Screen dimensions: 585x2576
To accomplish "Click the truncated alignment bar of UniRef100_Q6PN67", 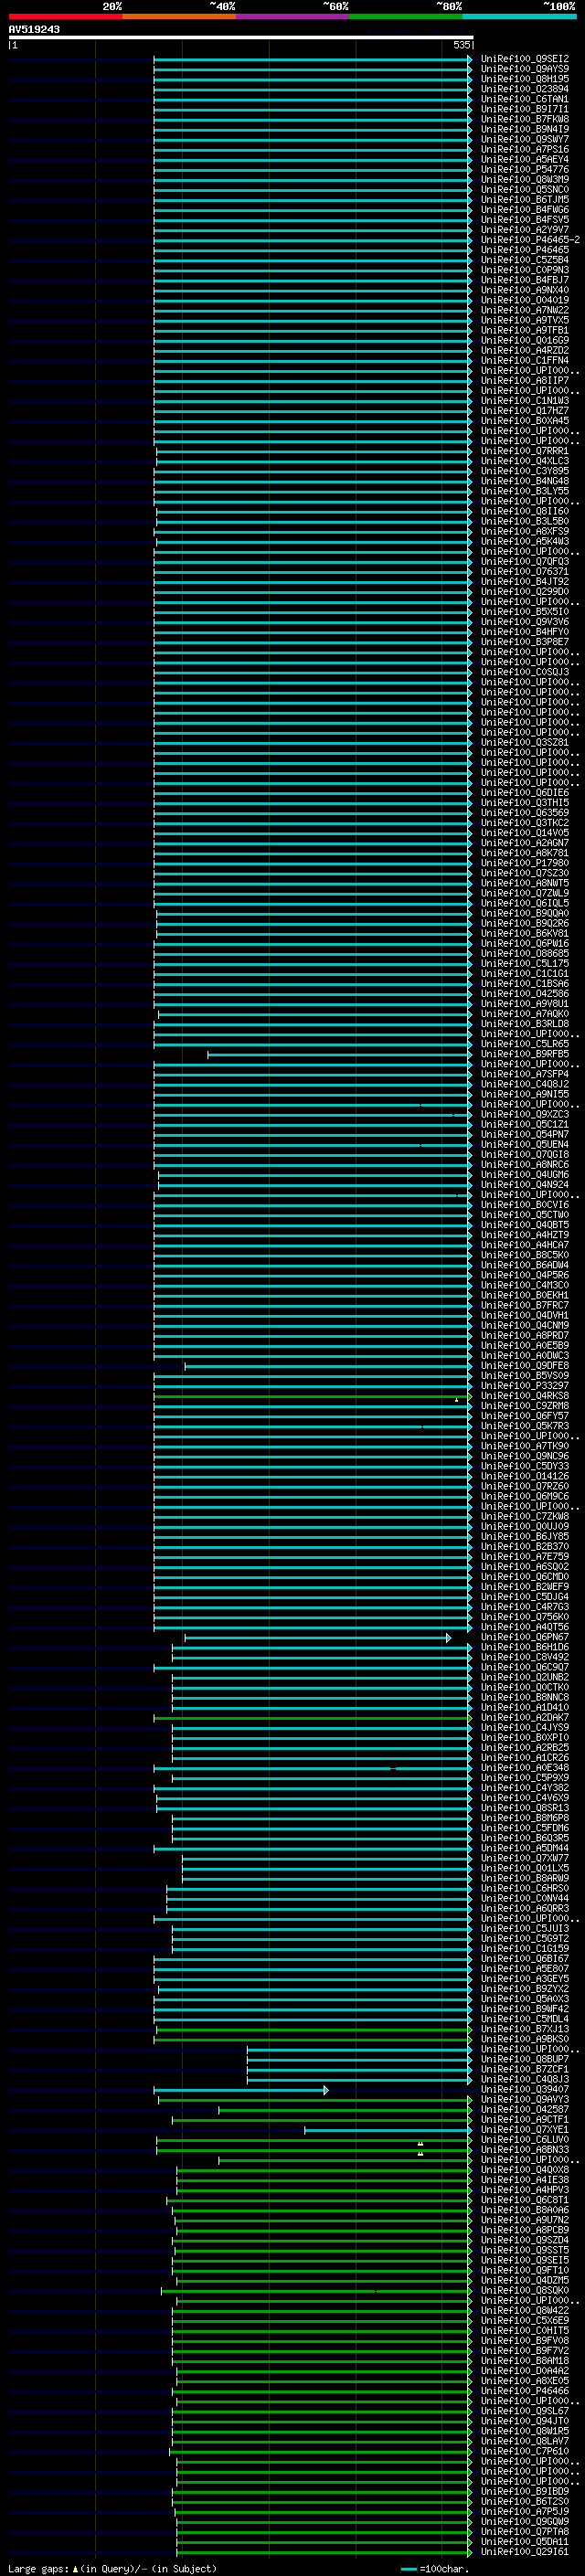I will [x=318, y=1637].
